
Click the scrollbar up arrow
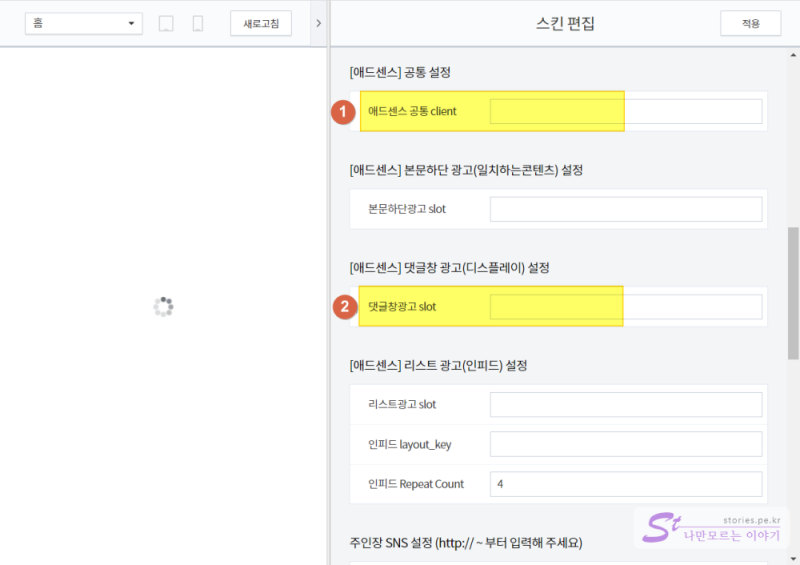point(793,55)
